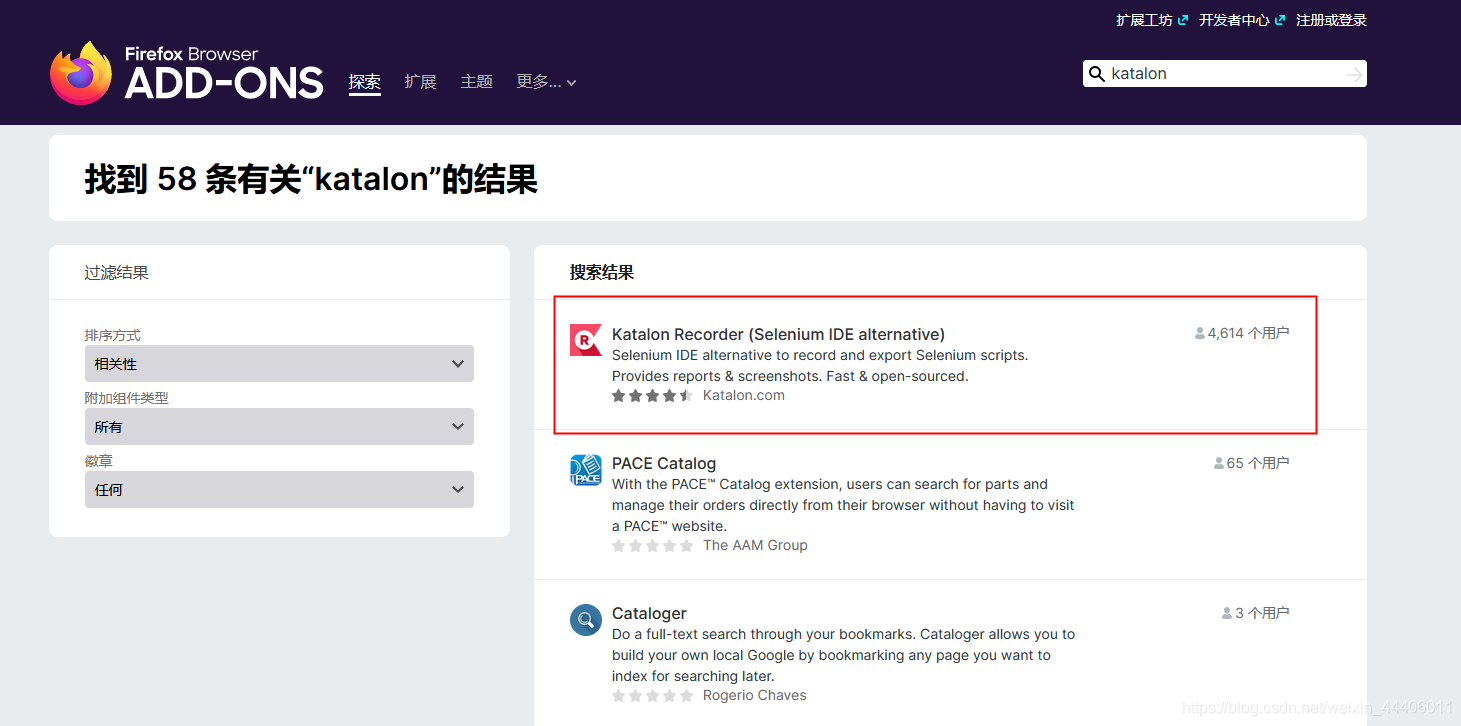
Task: Click the PACE Catalog description text
Action: (843, 505)
